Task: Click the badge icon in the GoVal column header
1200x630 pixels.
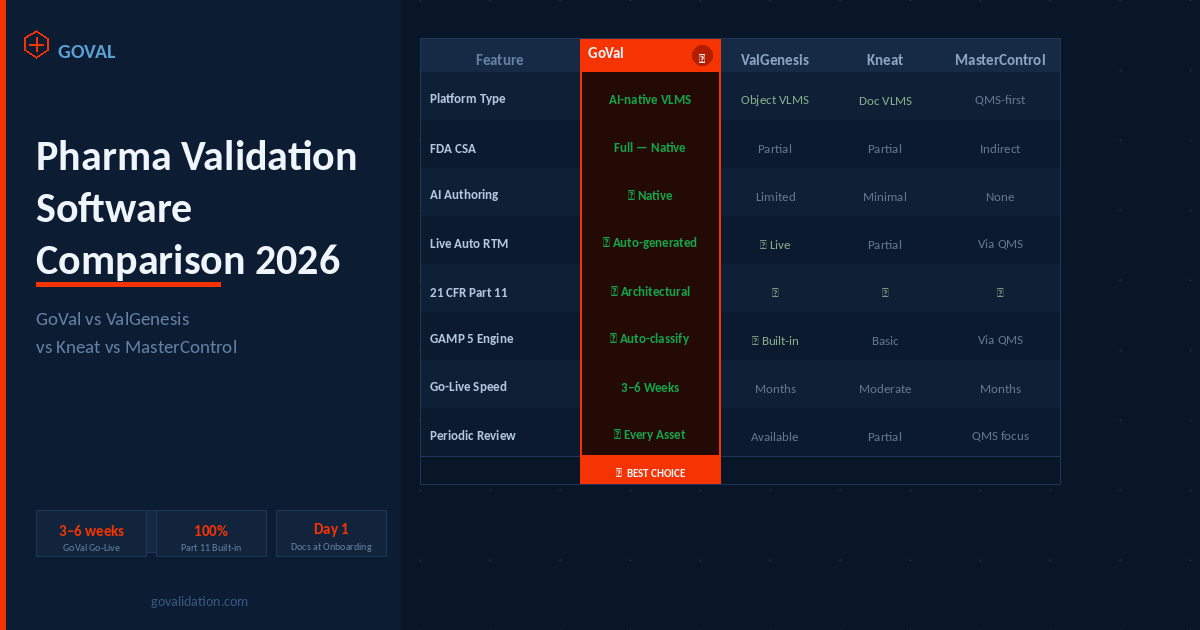Action: coord(702,56)
